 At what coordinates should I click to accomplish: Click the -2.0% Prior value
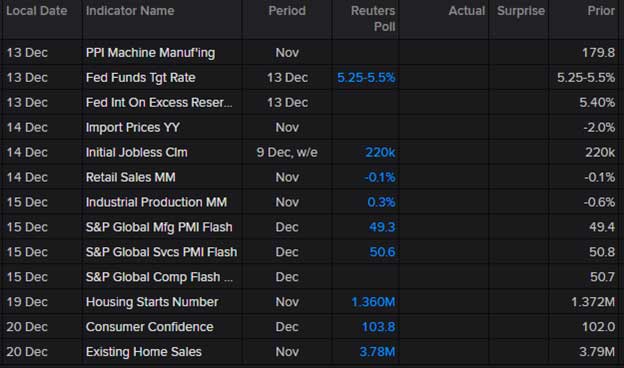[x=599, y=127]
